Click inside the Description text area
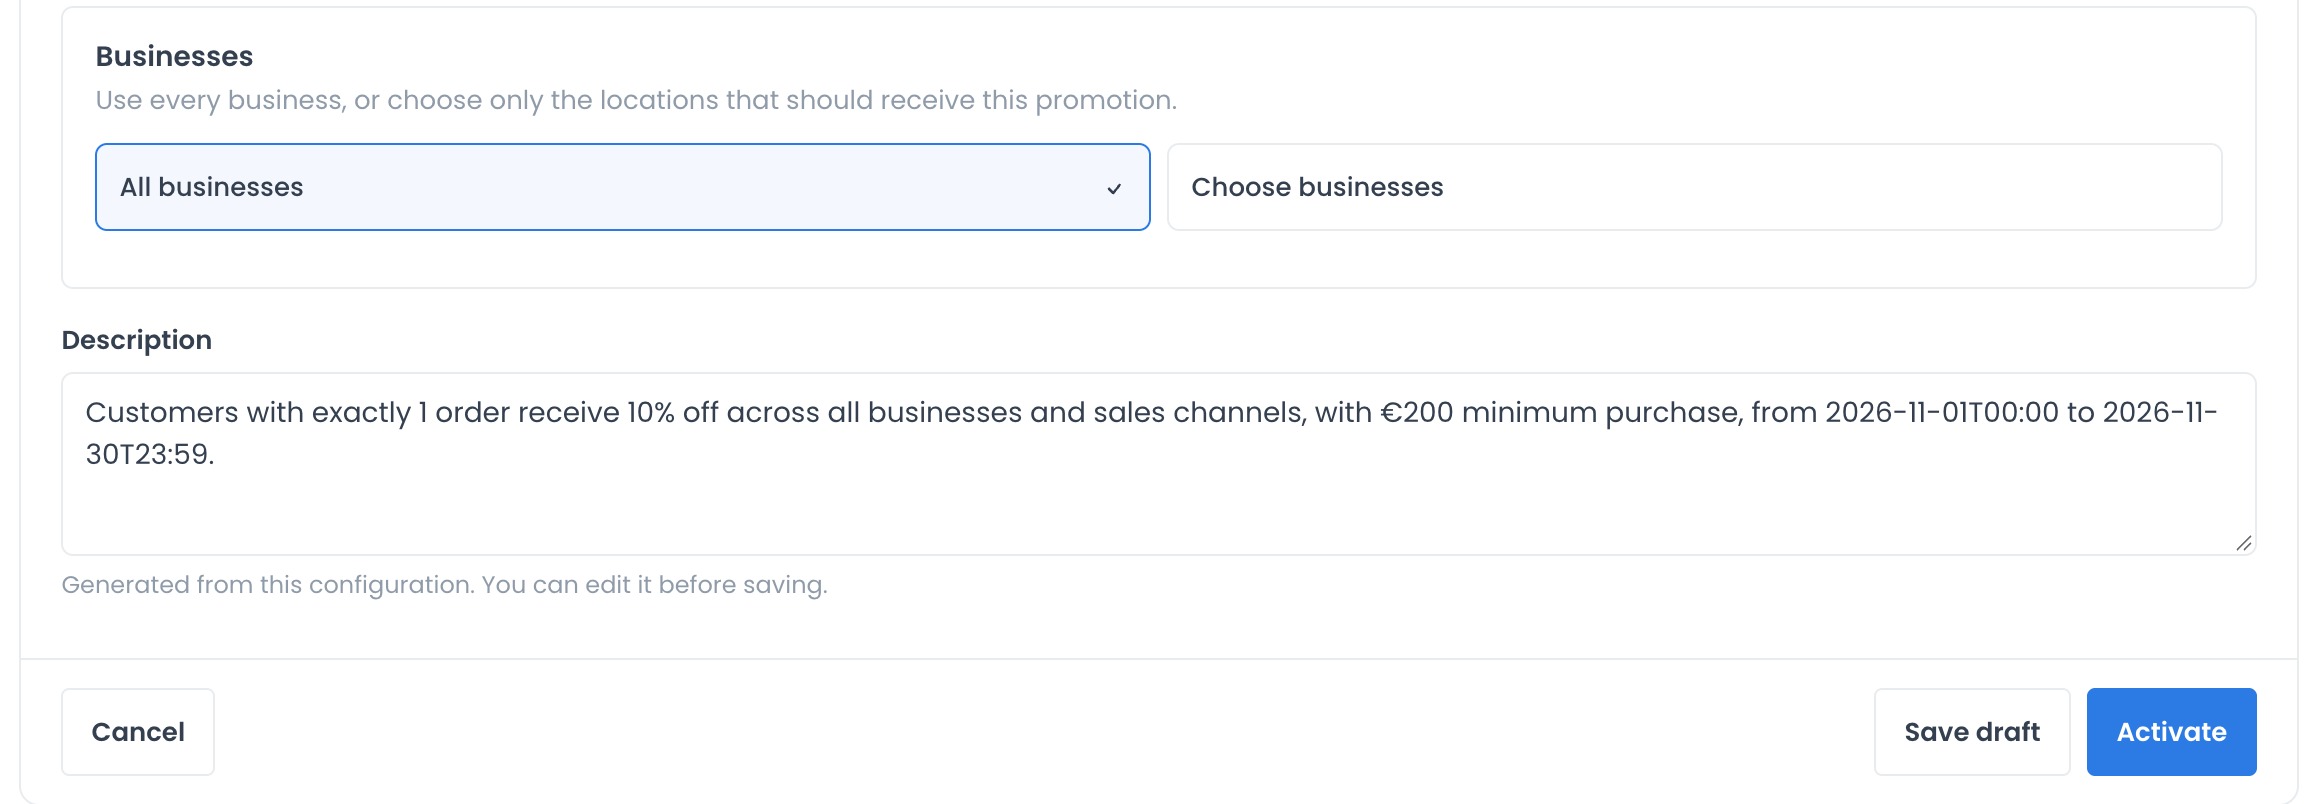 tap(1158, 464)
